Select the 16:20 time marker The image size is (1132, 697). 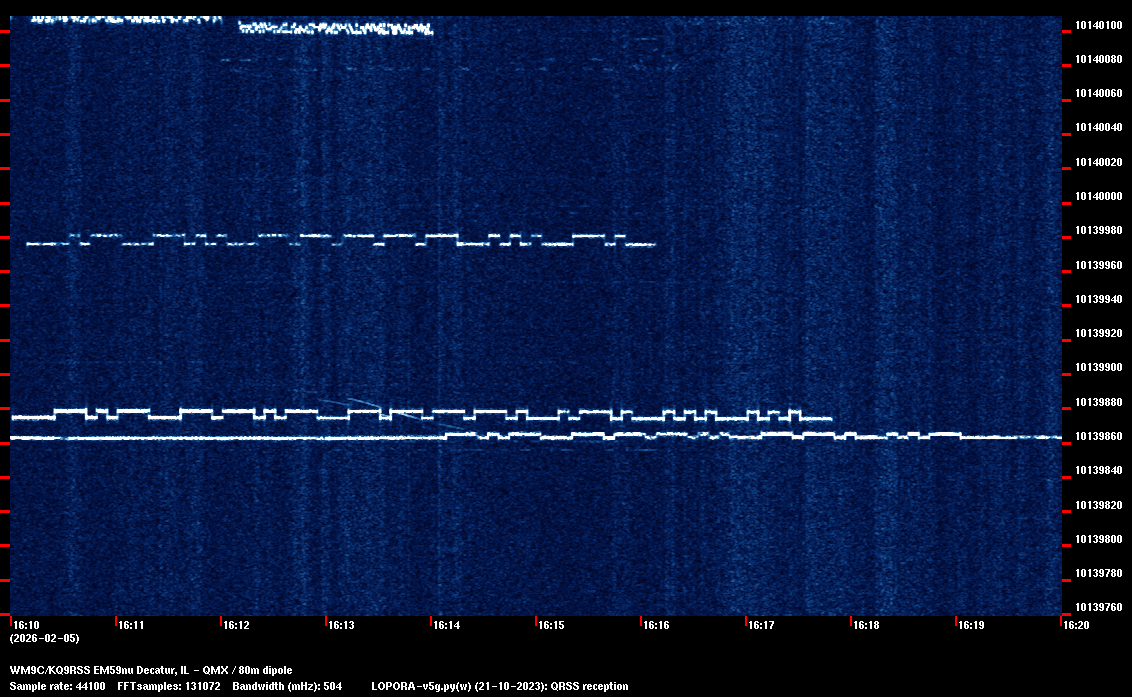[1075, 625]
